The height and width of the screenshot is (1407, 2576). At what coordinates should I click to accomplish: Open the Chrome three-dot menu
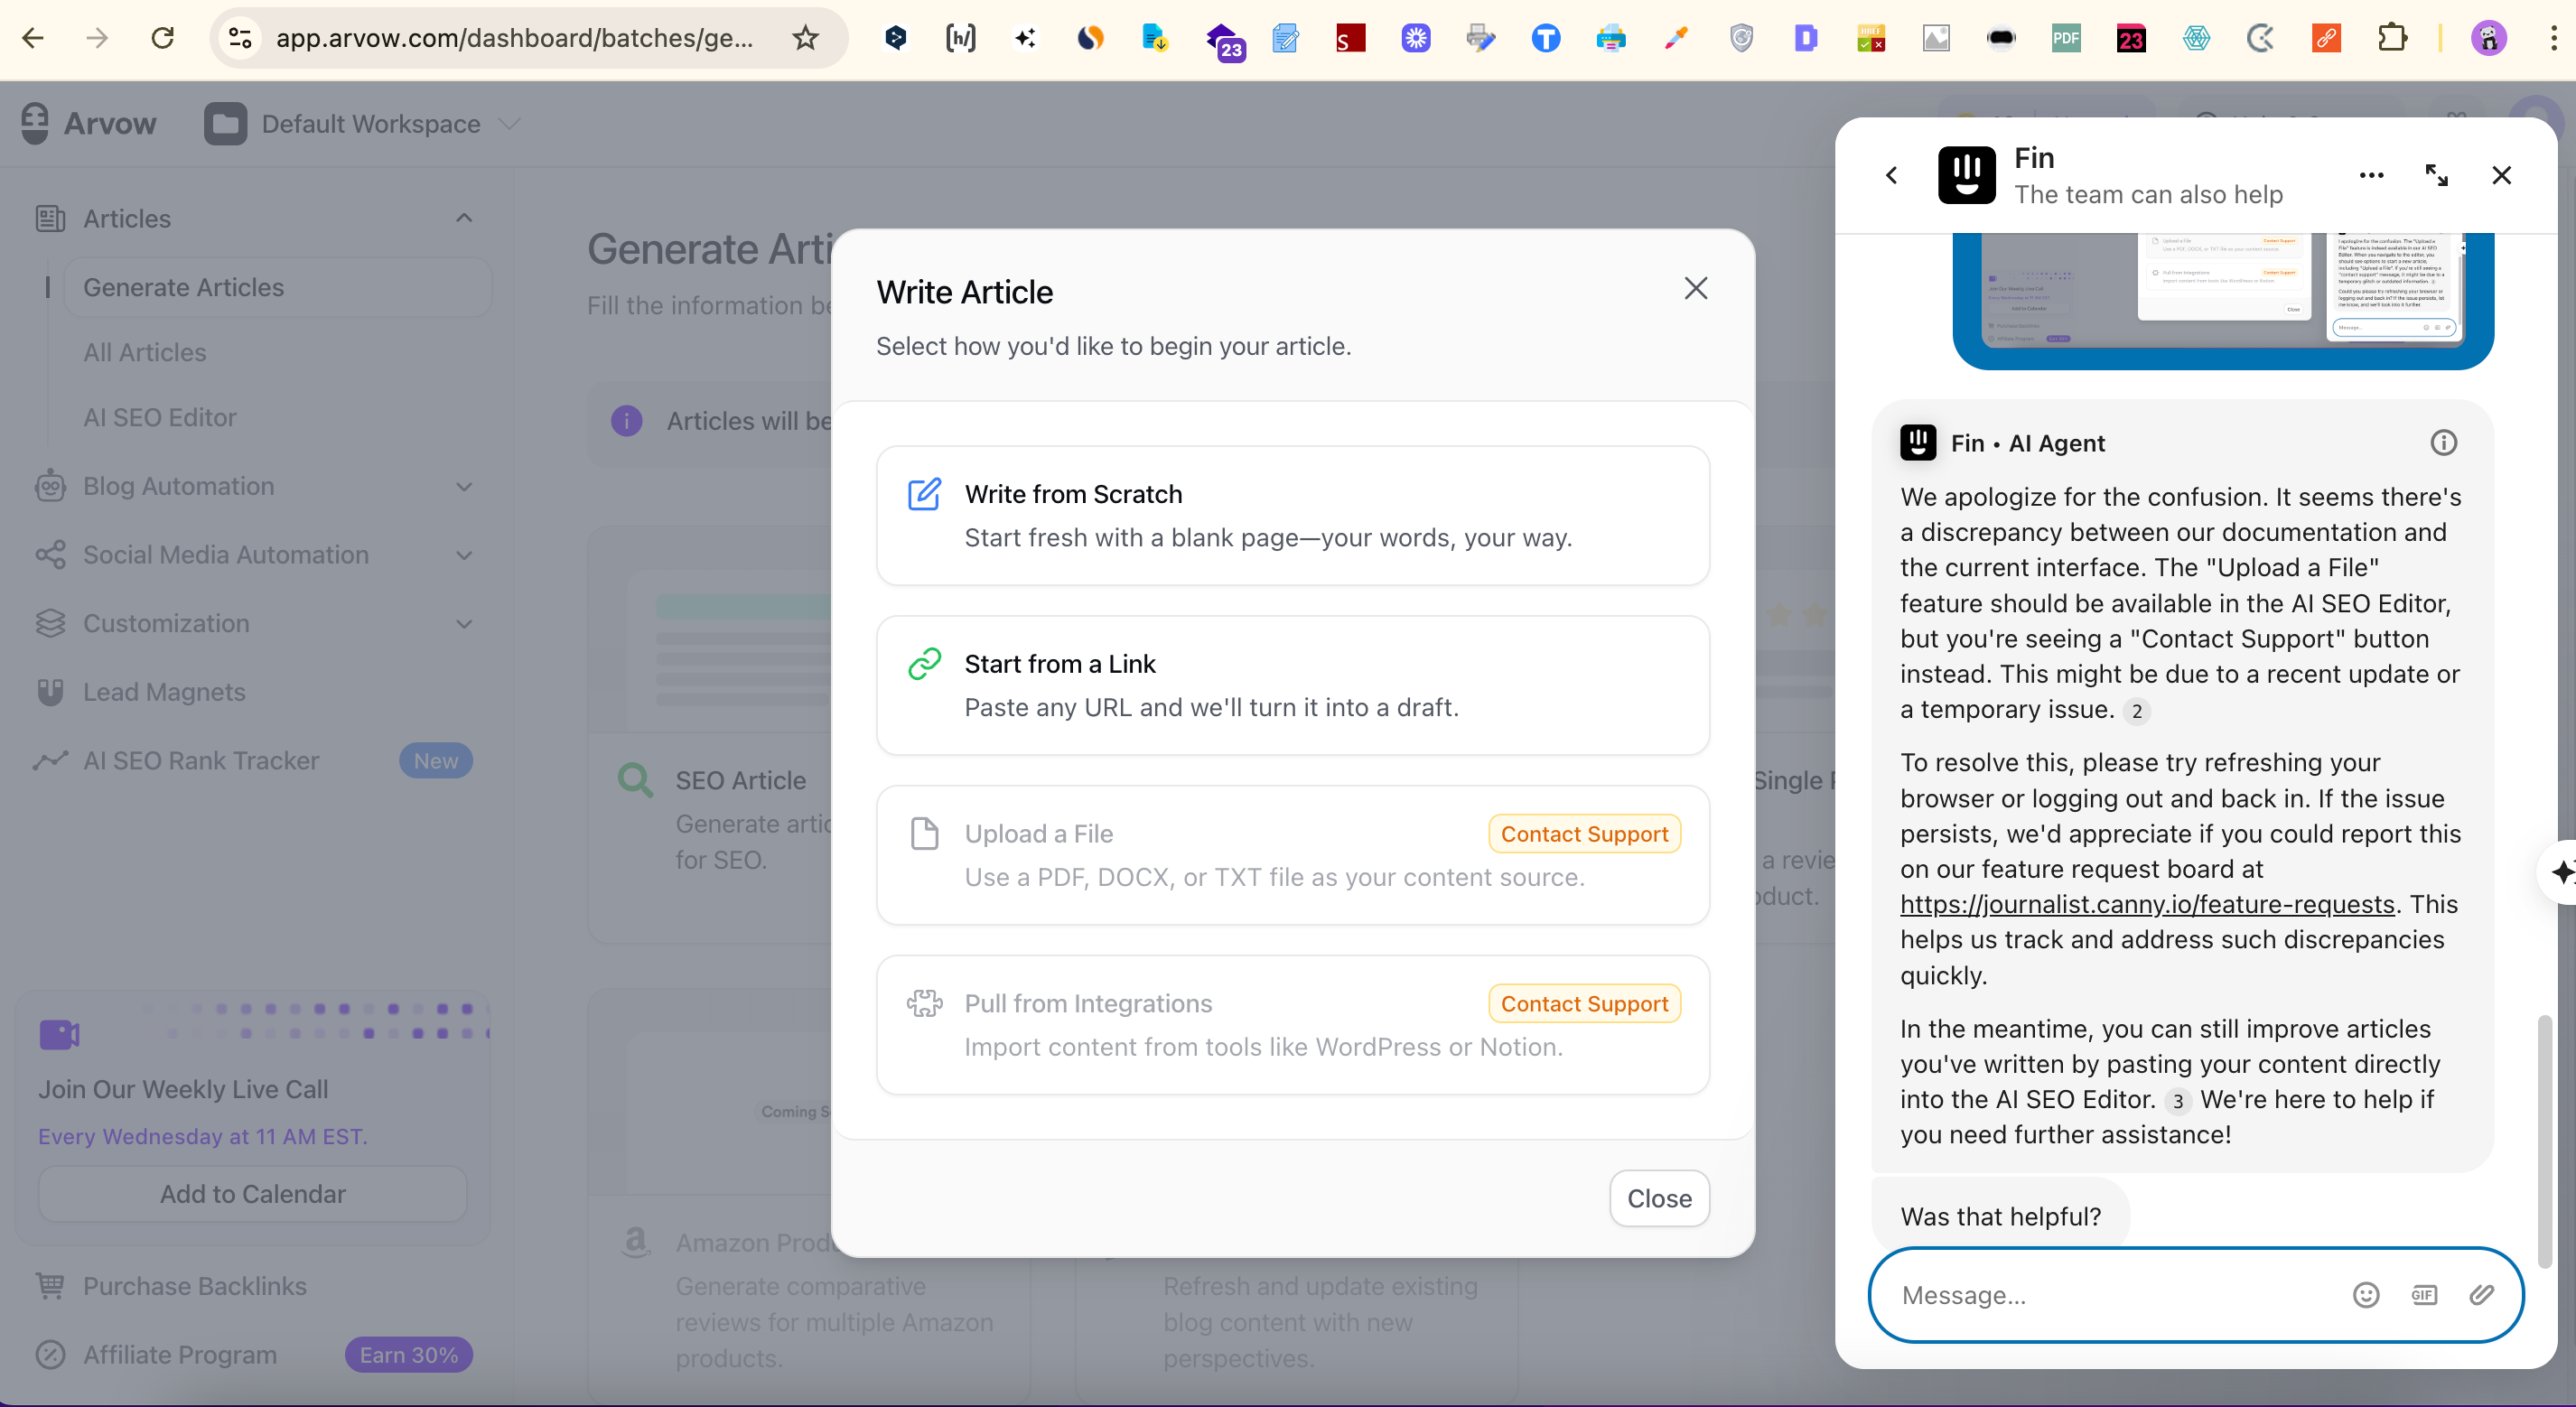2553,38
